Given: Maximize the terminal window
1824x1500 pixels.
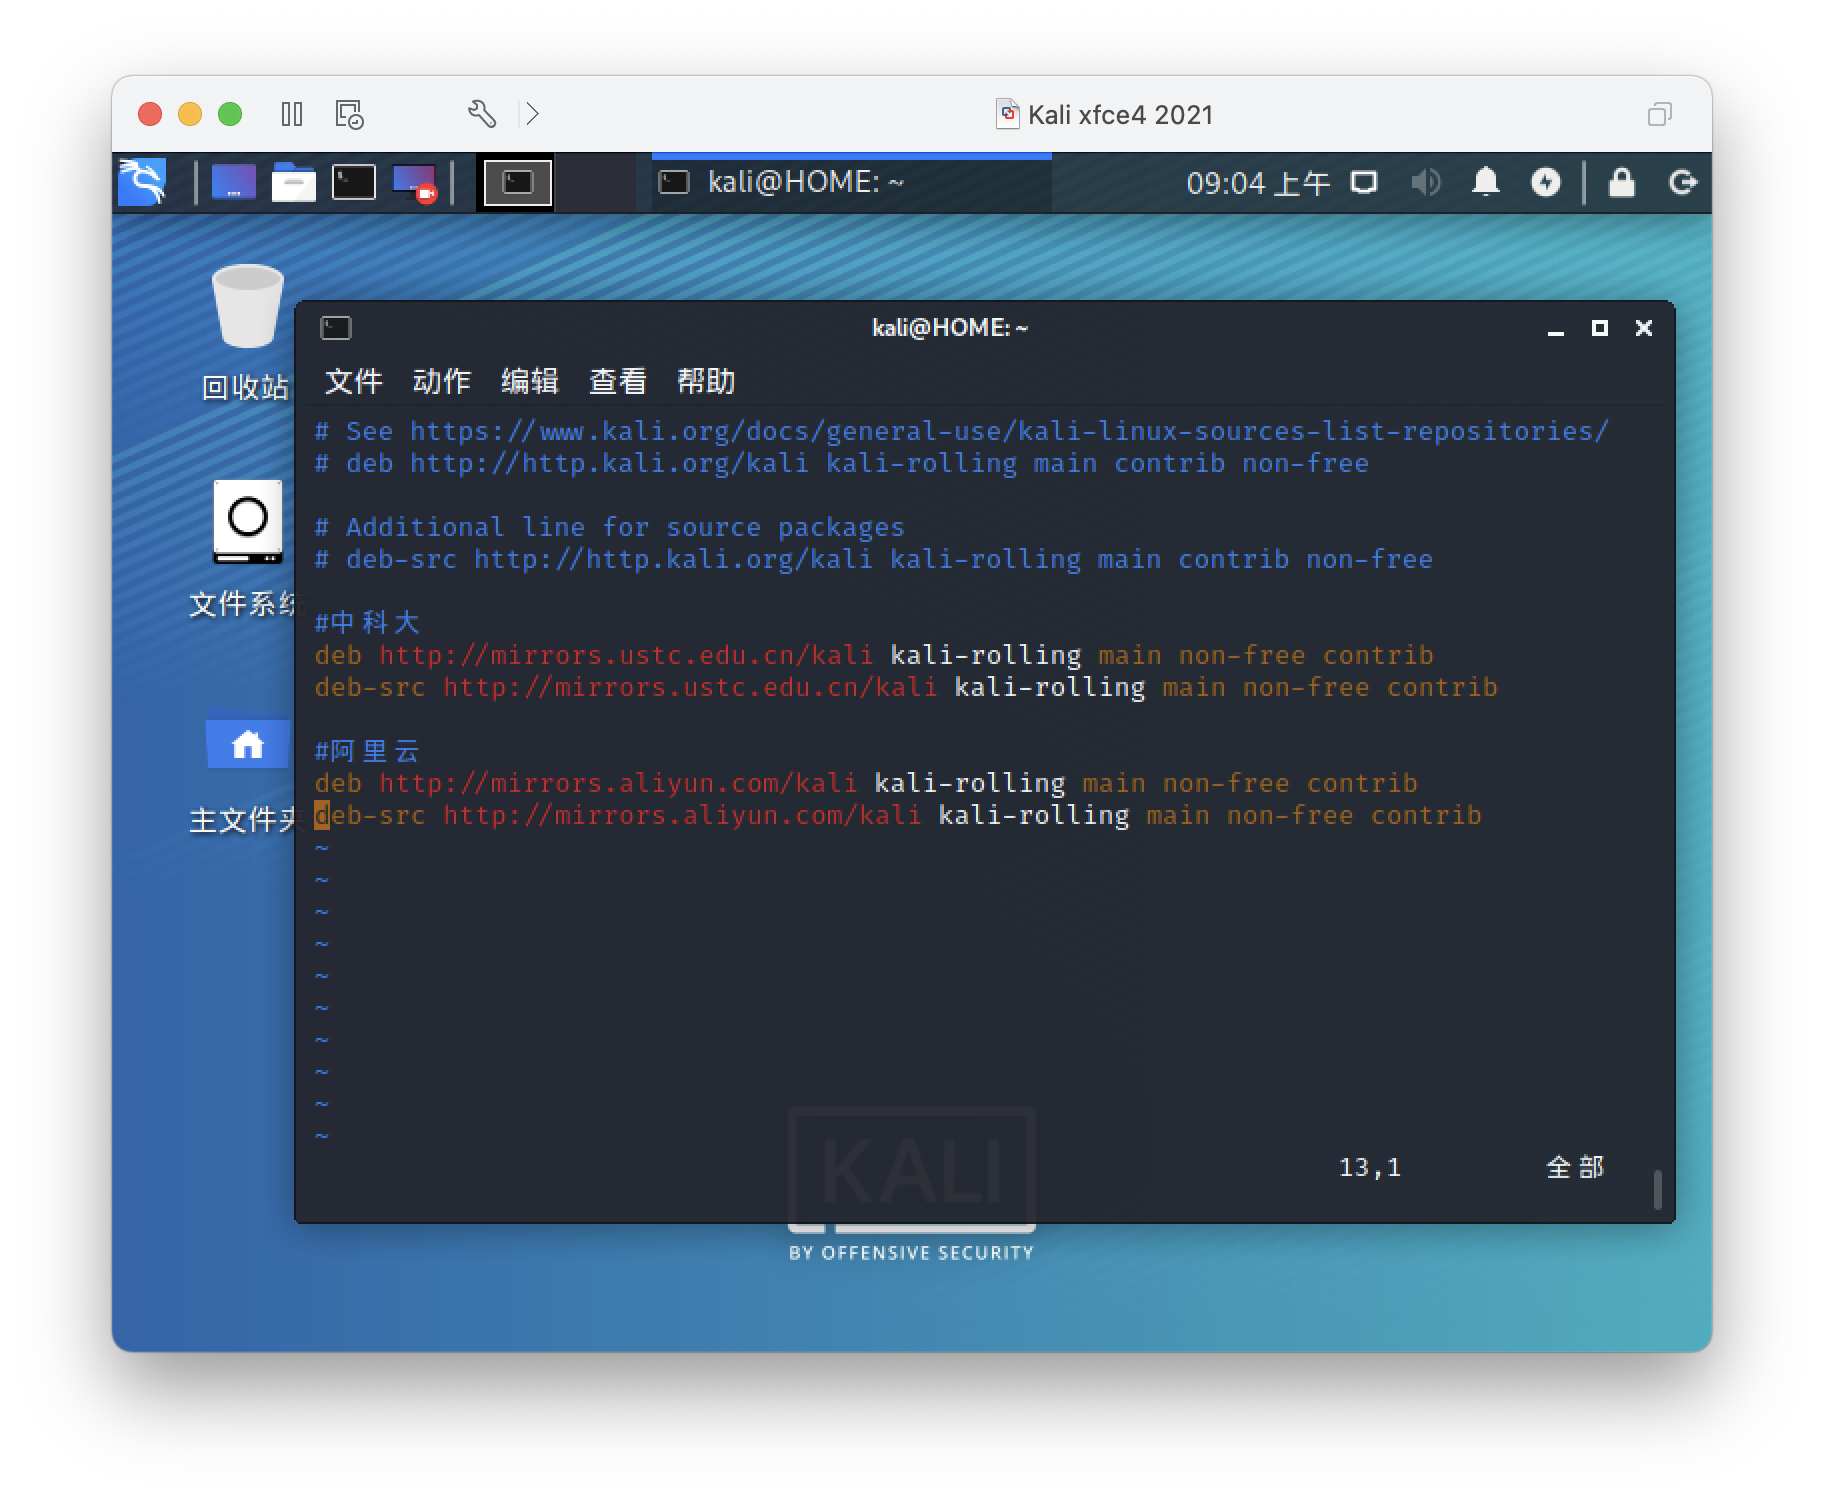Looking at the screenshot, I should (x=1600, y=328).
